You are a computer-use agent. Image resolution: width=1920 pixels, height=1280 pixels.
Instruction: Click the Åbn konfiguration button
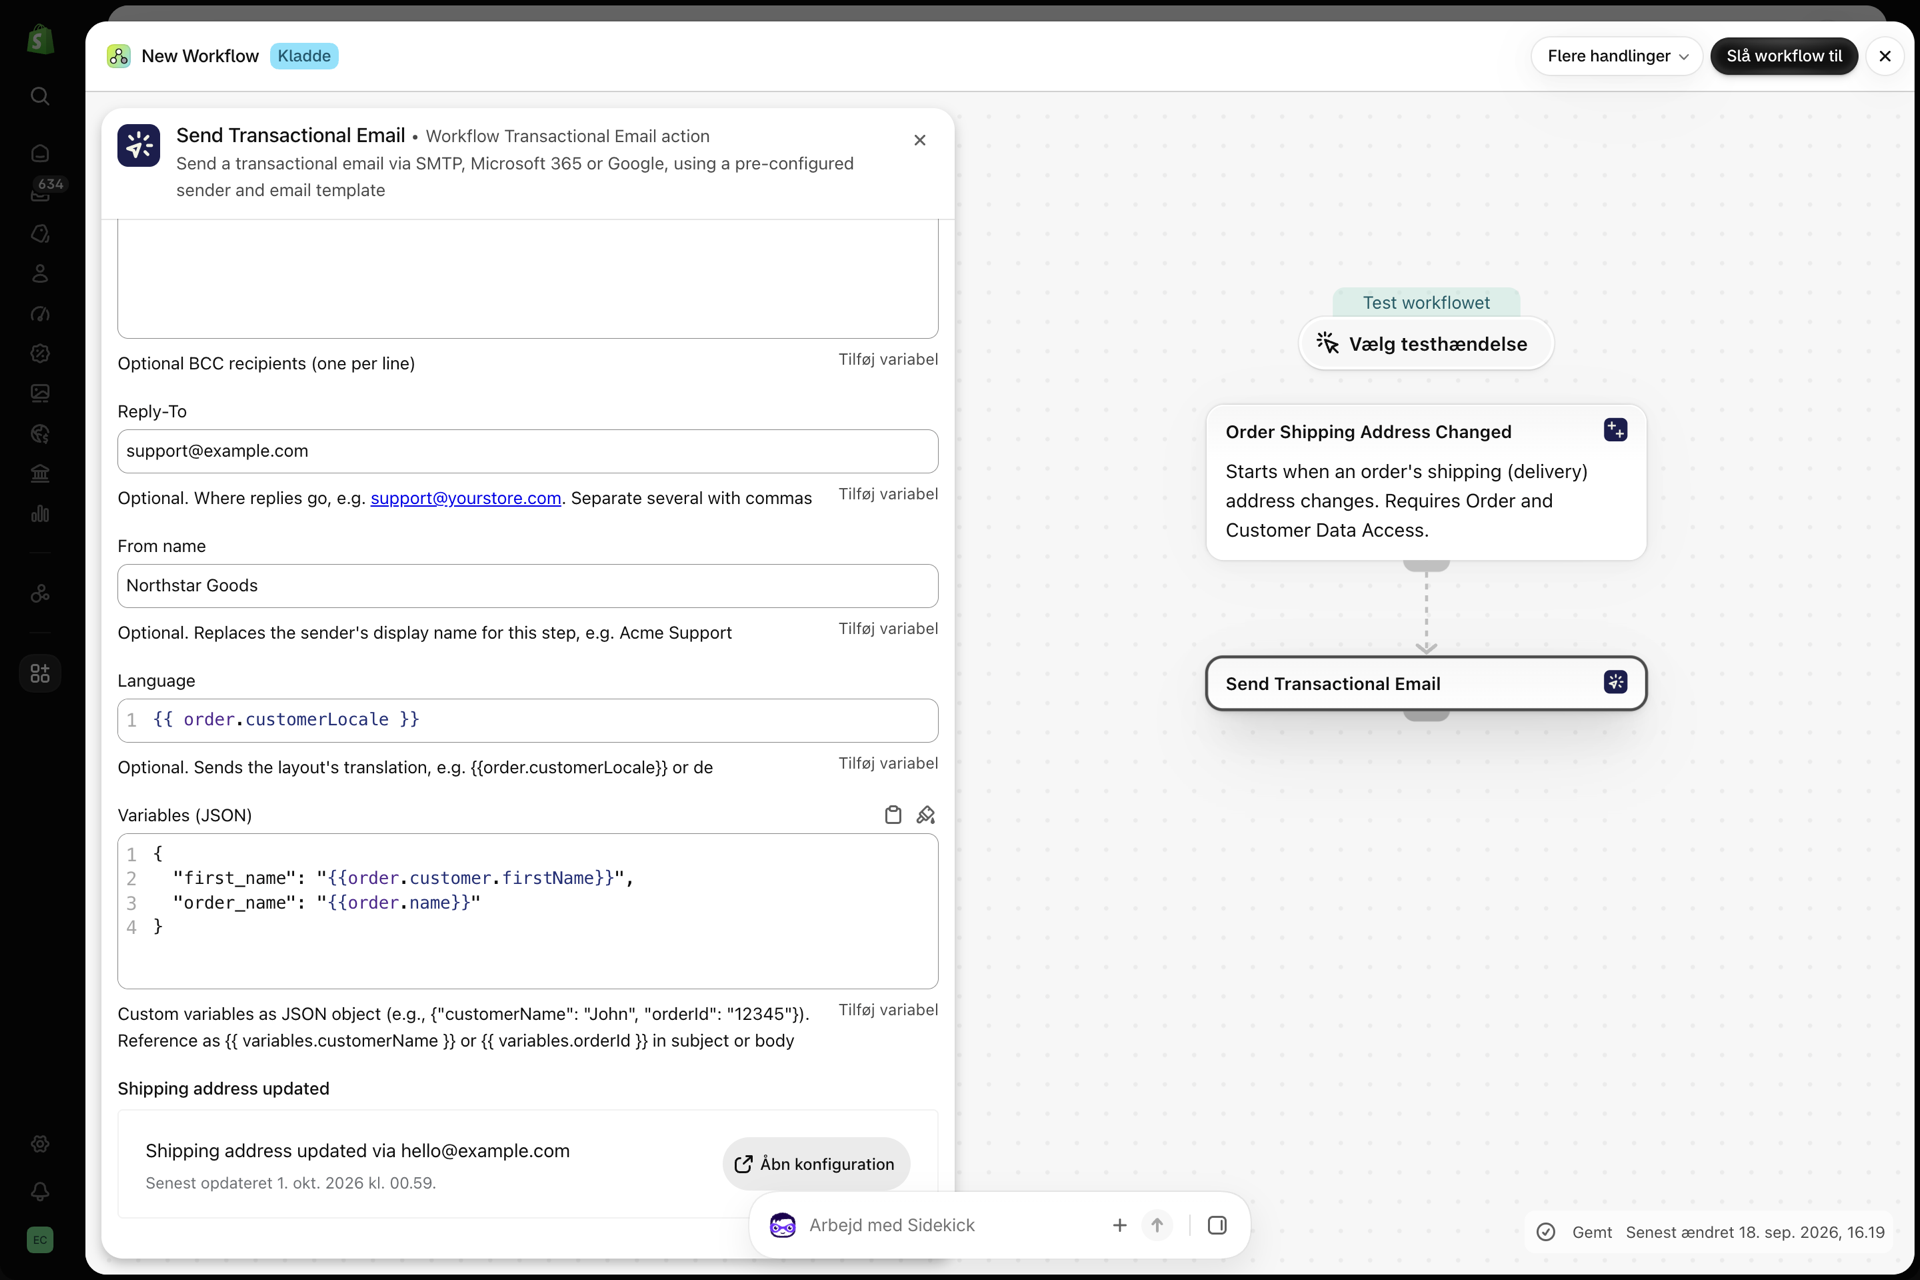pos(816,1164)
